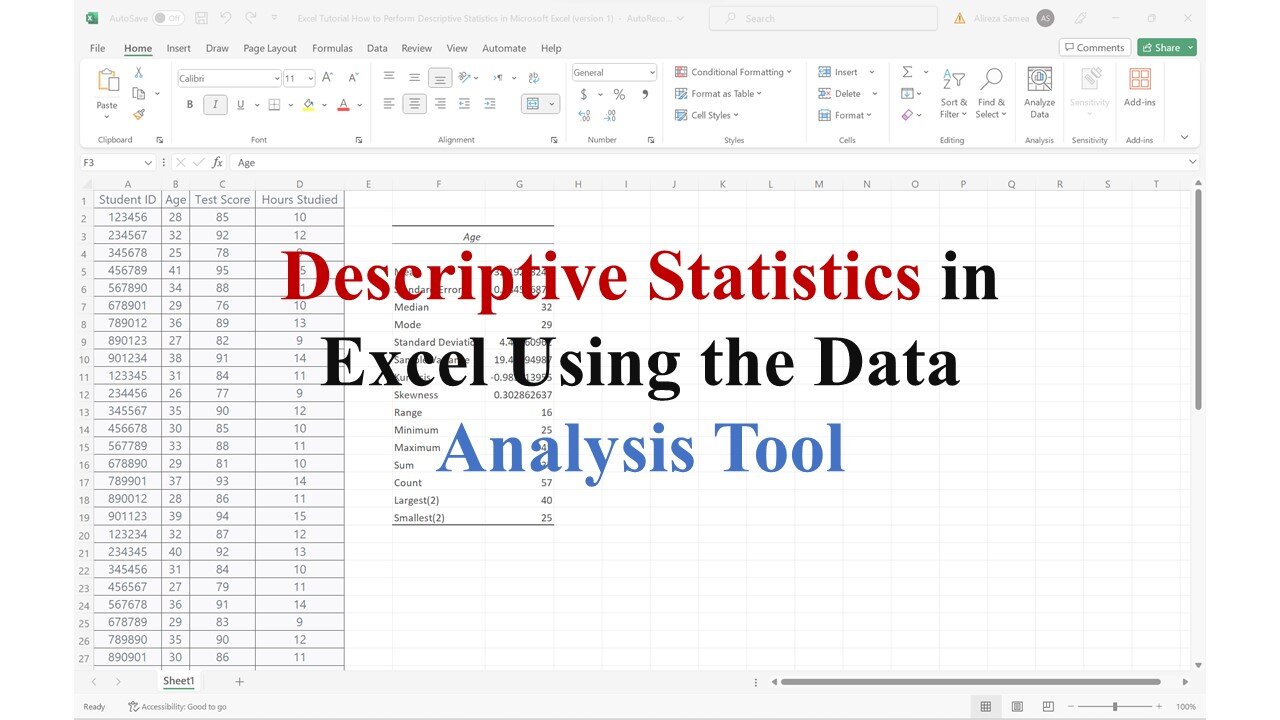Click the Save disk icon in title bar
Screen dimensions: 1280x720
tap(202, 18)
